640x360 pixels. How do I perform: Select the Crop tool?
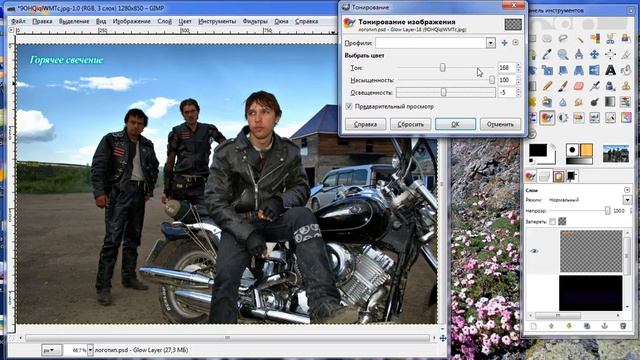point(626,54)
